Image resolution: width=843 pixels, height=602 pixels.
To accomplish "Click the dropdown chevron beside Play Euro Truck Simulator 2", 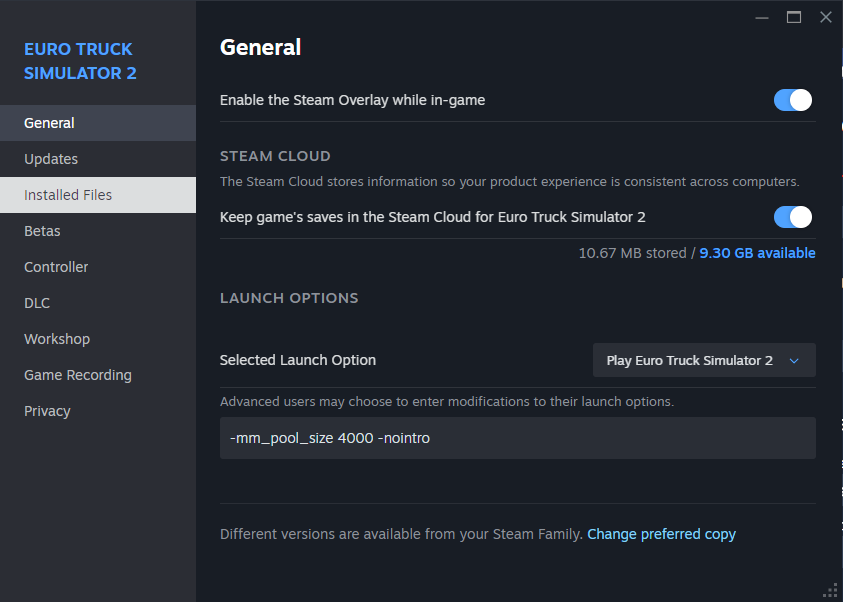I will pos(794,361).
